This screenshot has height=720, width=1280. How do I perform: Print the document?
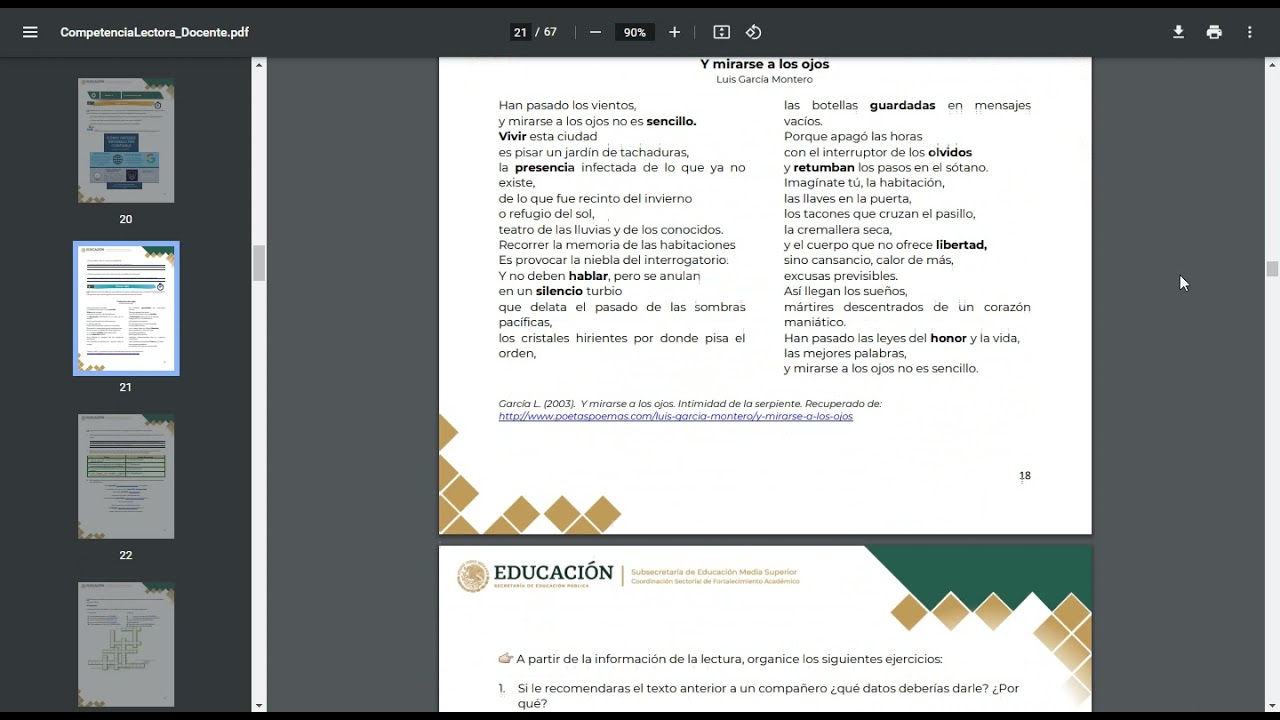[1214, 32]
